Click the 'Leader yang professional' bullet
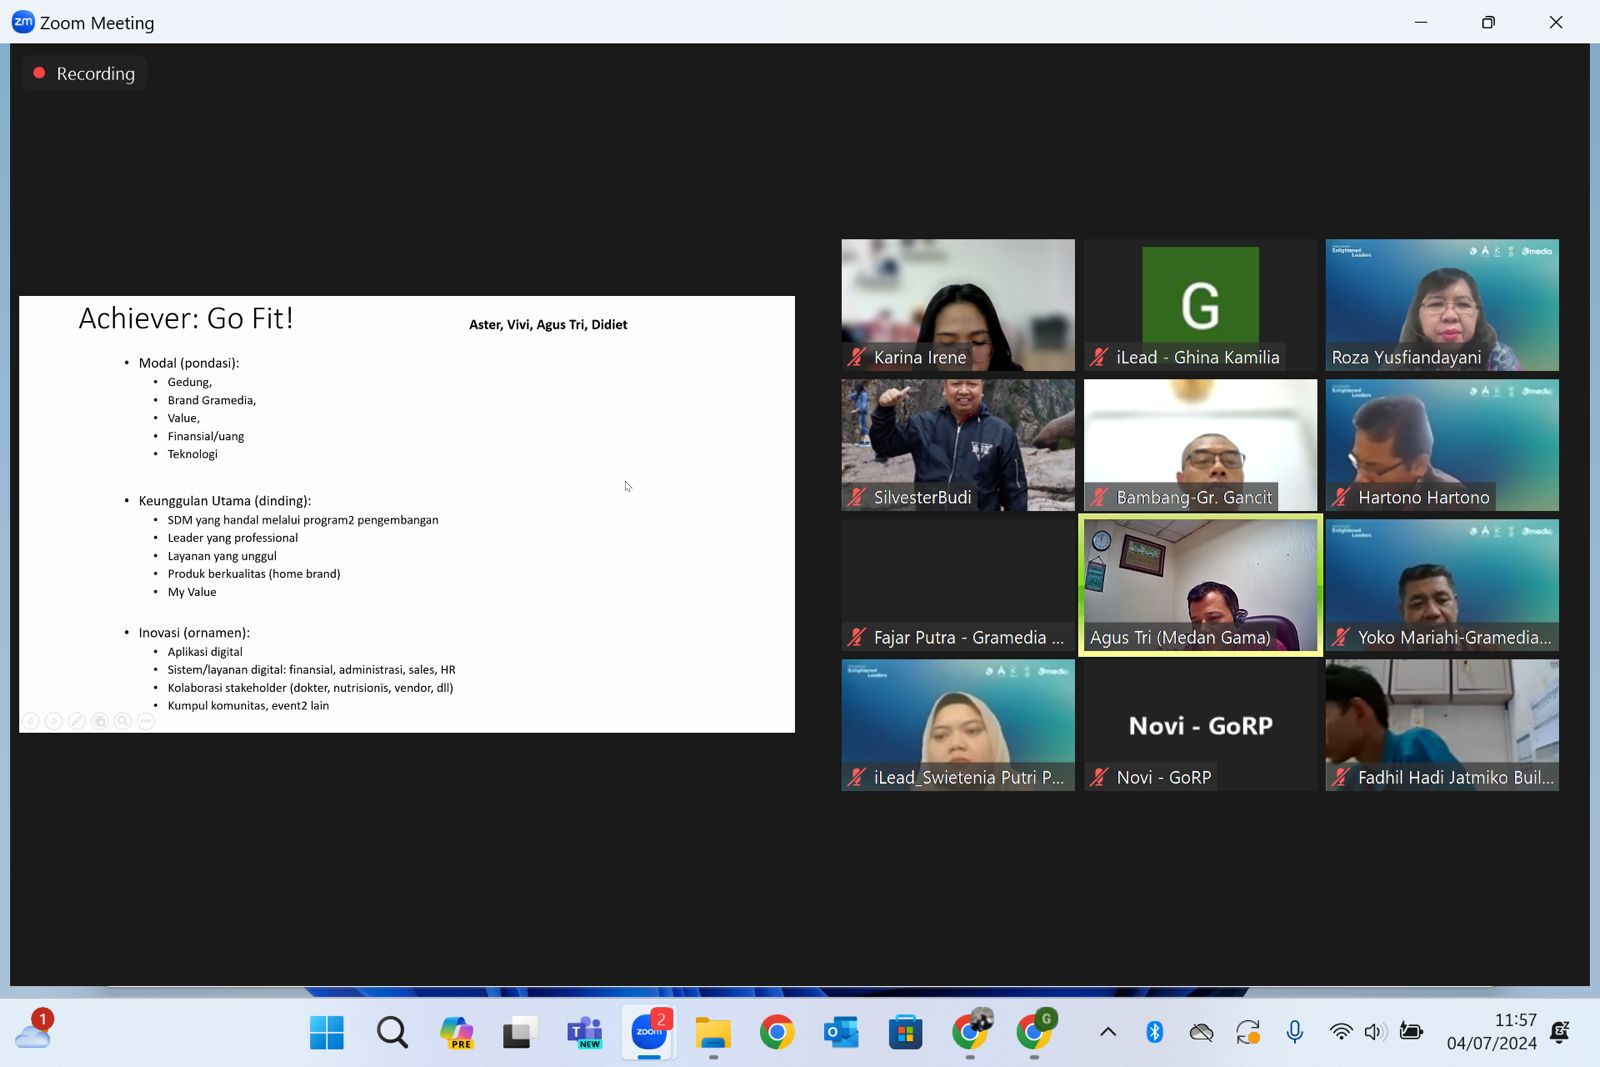 pyautogui.click(x=233, y=538)
